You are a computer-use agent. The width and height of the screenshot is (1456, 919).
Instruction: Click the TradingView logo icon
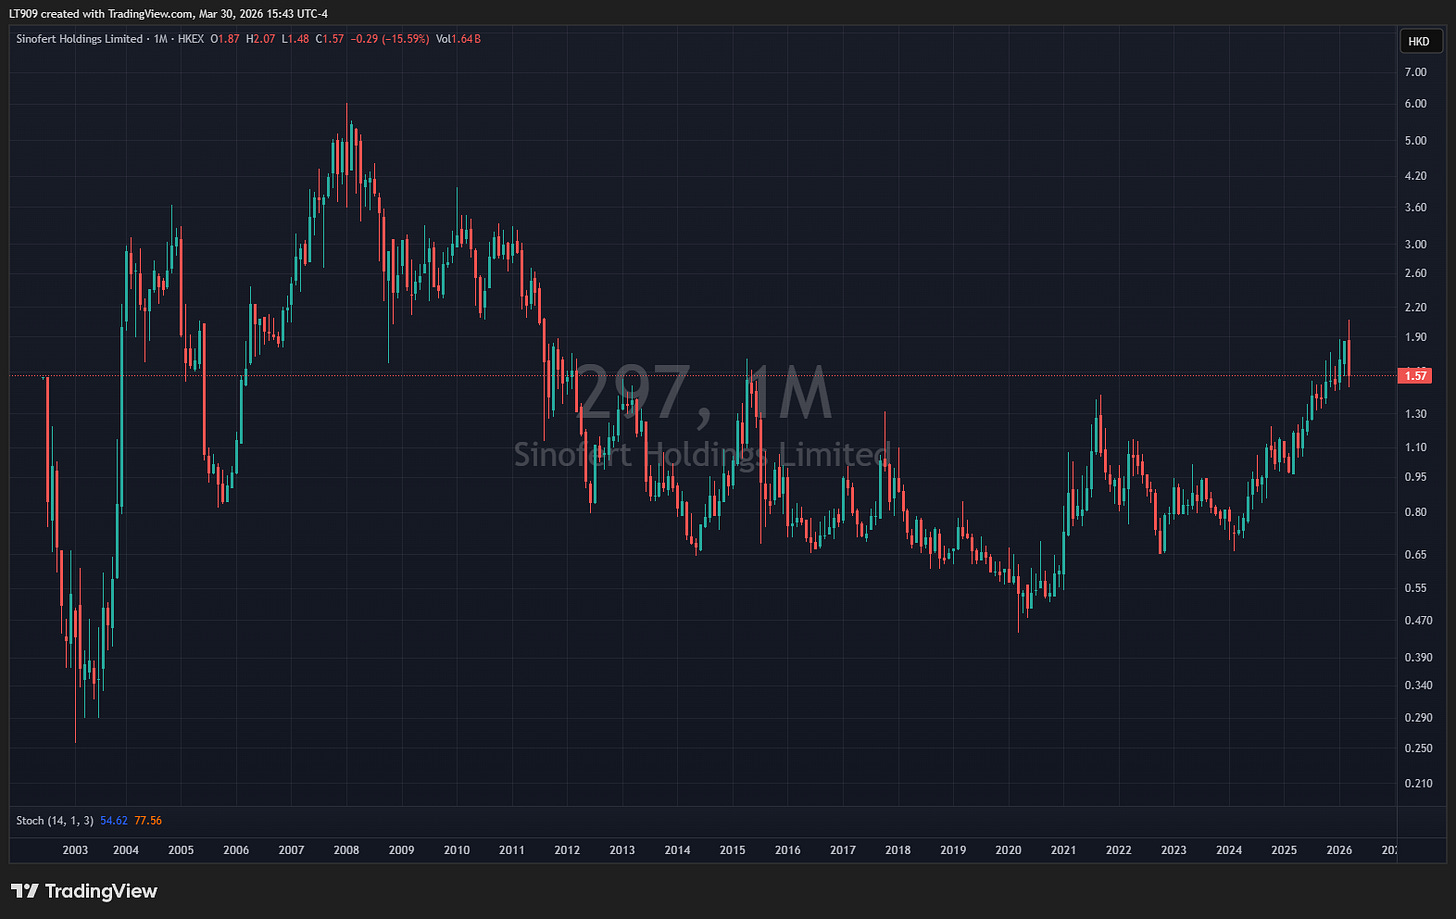click(24, 891)
